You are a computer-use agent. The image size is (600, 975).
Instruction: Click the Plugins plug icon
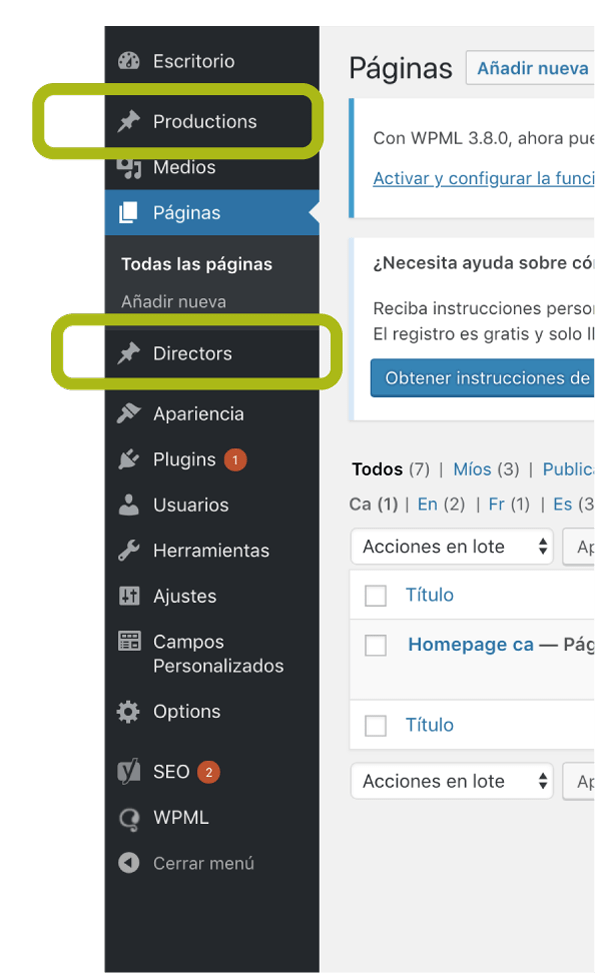[x=129, y=460]
